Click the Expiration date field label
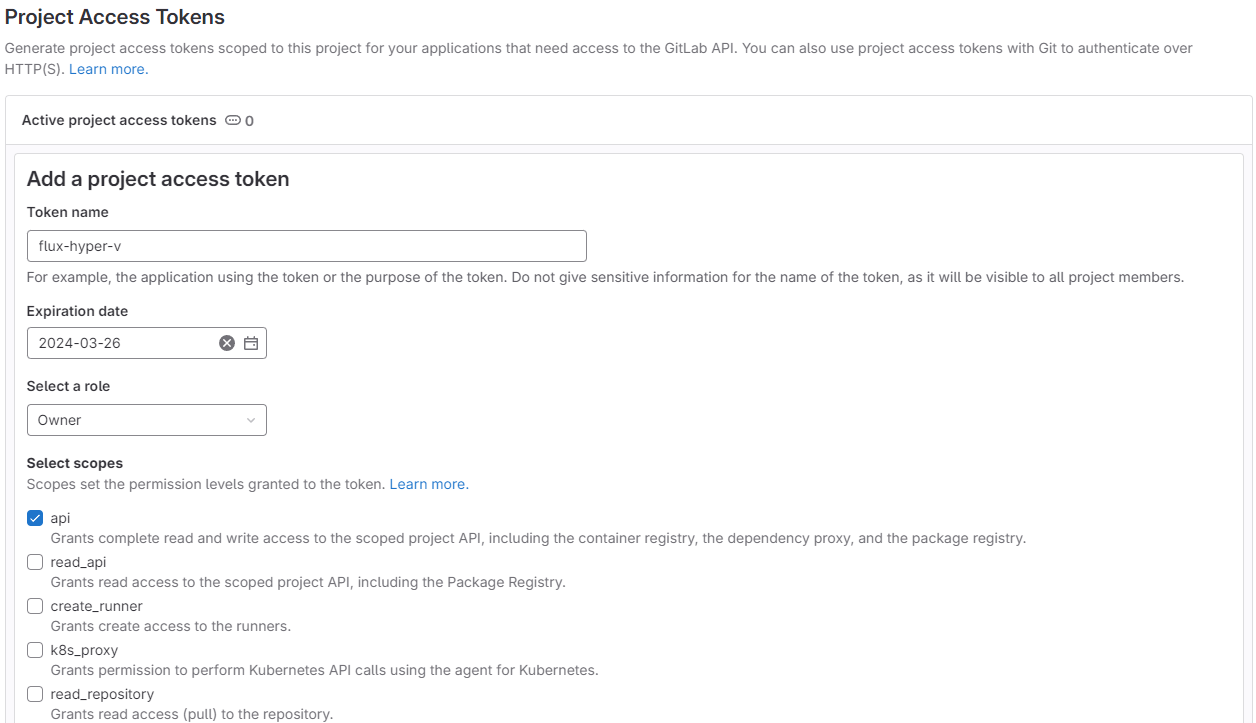This screenshot has width=1256, height=723. [x=77, y=311]
